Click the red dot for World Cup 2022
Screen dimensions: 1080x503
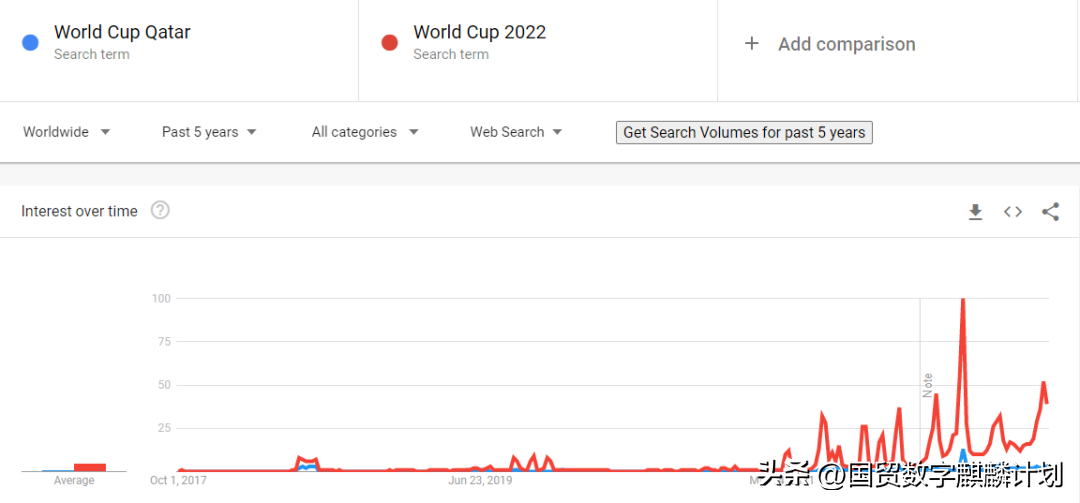[390, 43]
